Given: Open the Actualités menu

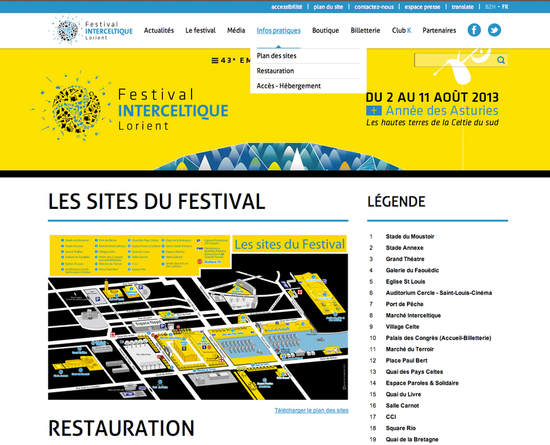Looking at the screenshot, I should (x=159, y=31).
